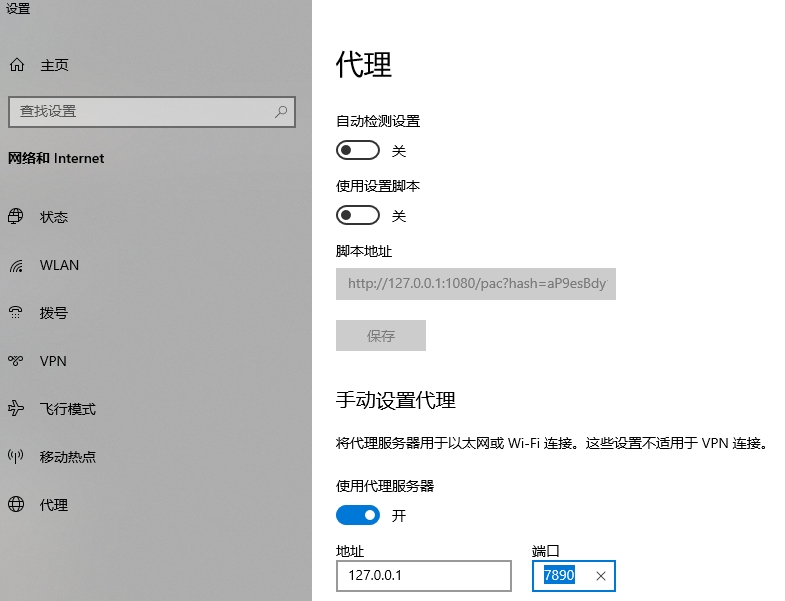Click the magnifier icon in the search box

[281, 111]
